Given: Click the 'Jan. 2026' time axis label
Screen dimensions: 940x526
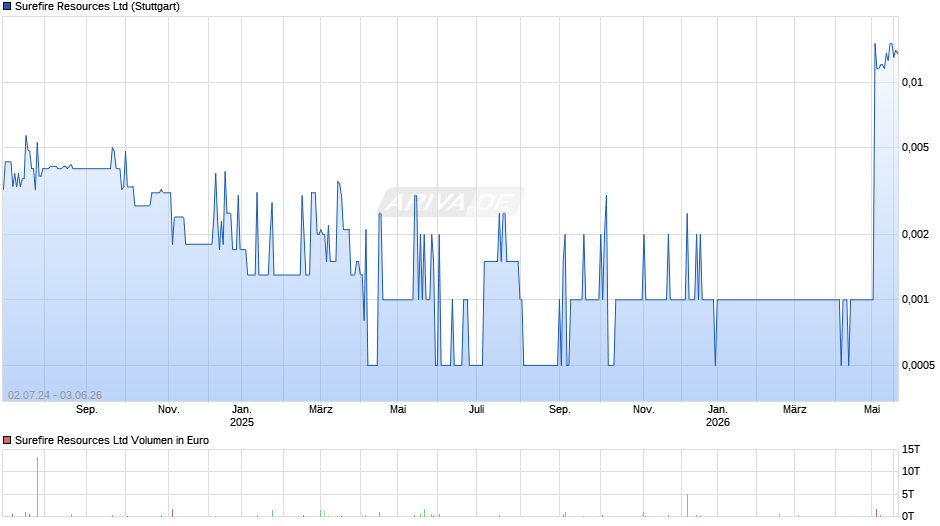Looking at the screenshot, I should (718, 416).
